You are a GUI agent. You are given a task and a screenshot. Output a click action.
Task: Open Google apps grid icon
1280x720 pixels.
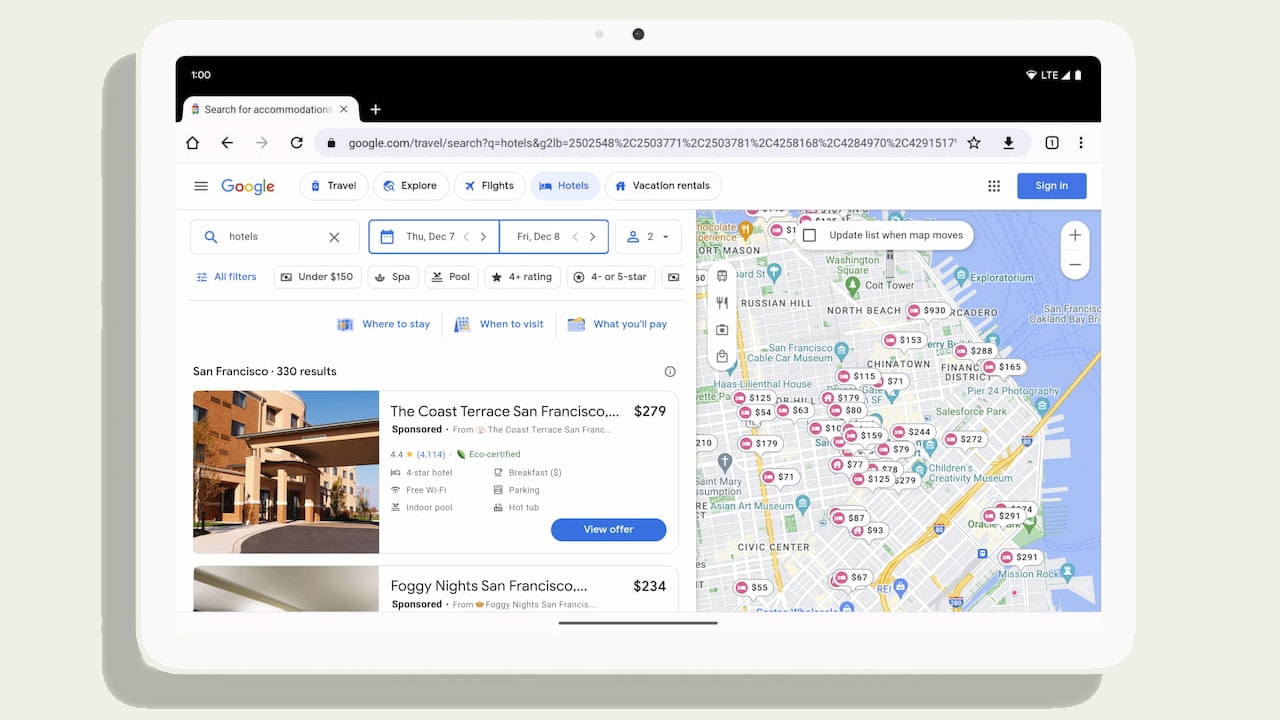[x=994, y=186]
